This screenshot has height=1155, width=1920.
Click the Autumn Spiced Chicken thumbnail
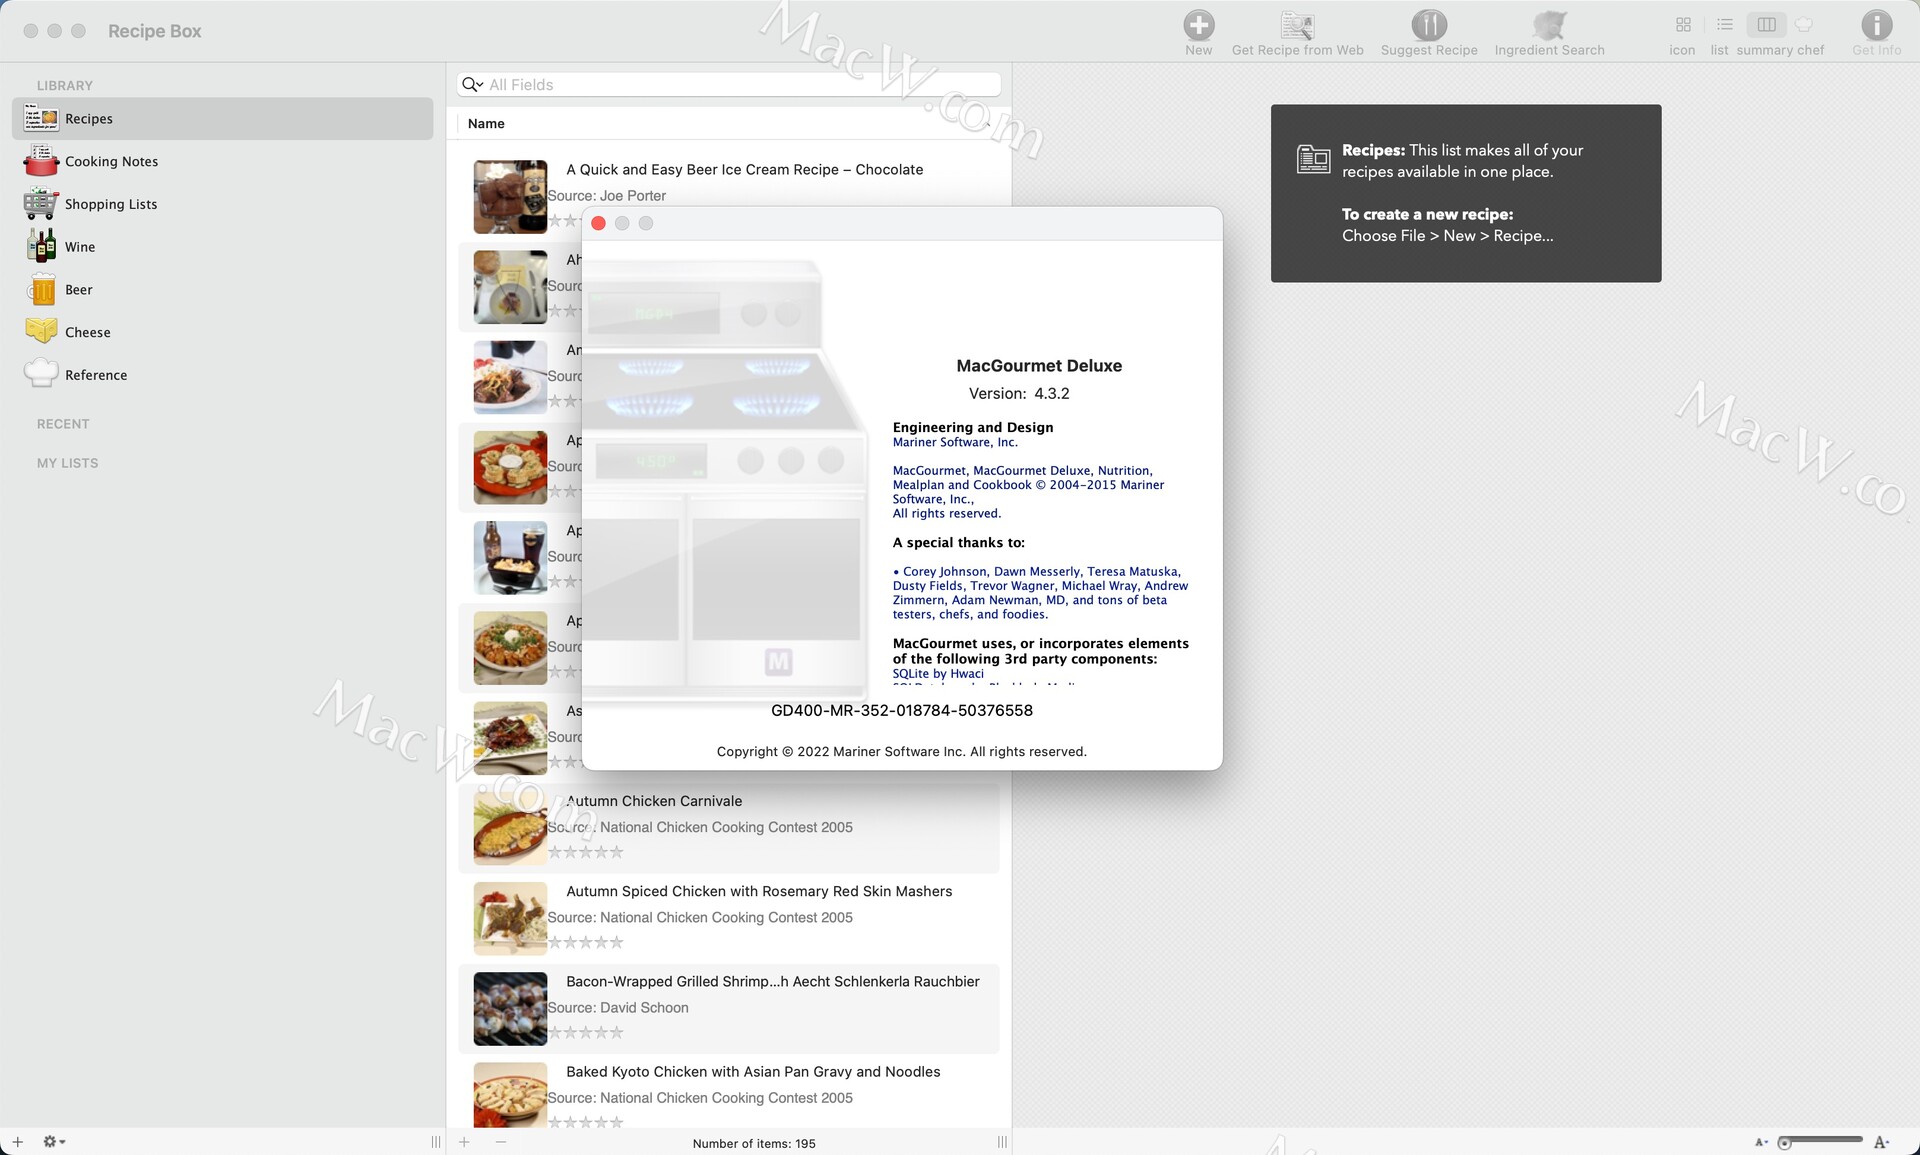[510, 918]
